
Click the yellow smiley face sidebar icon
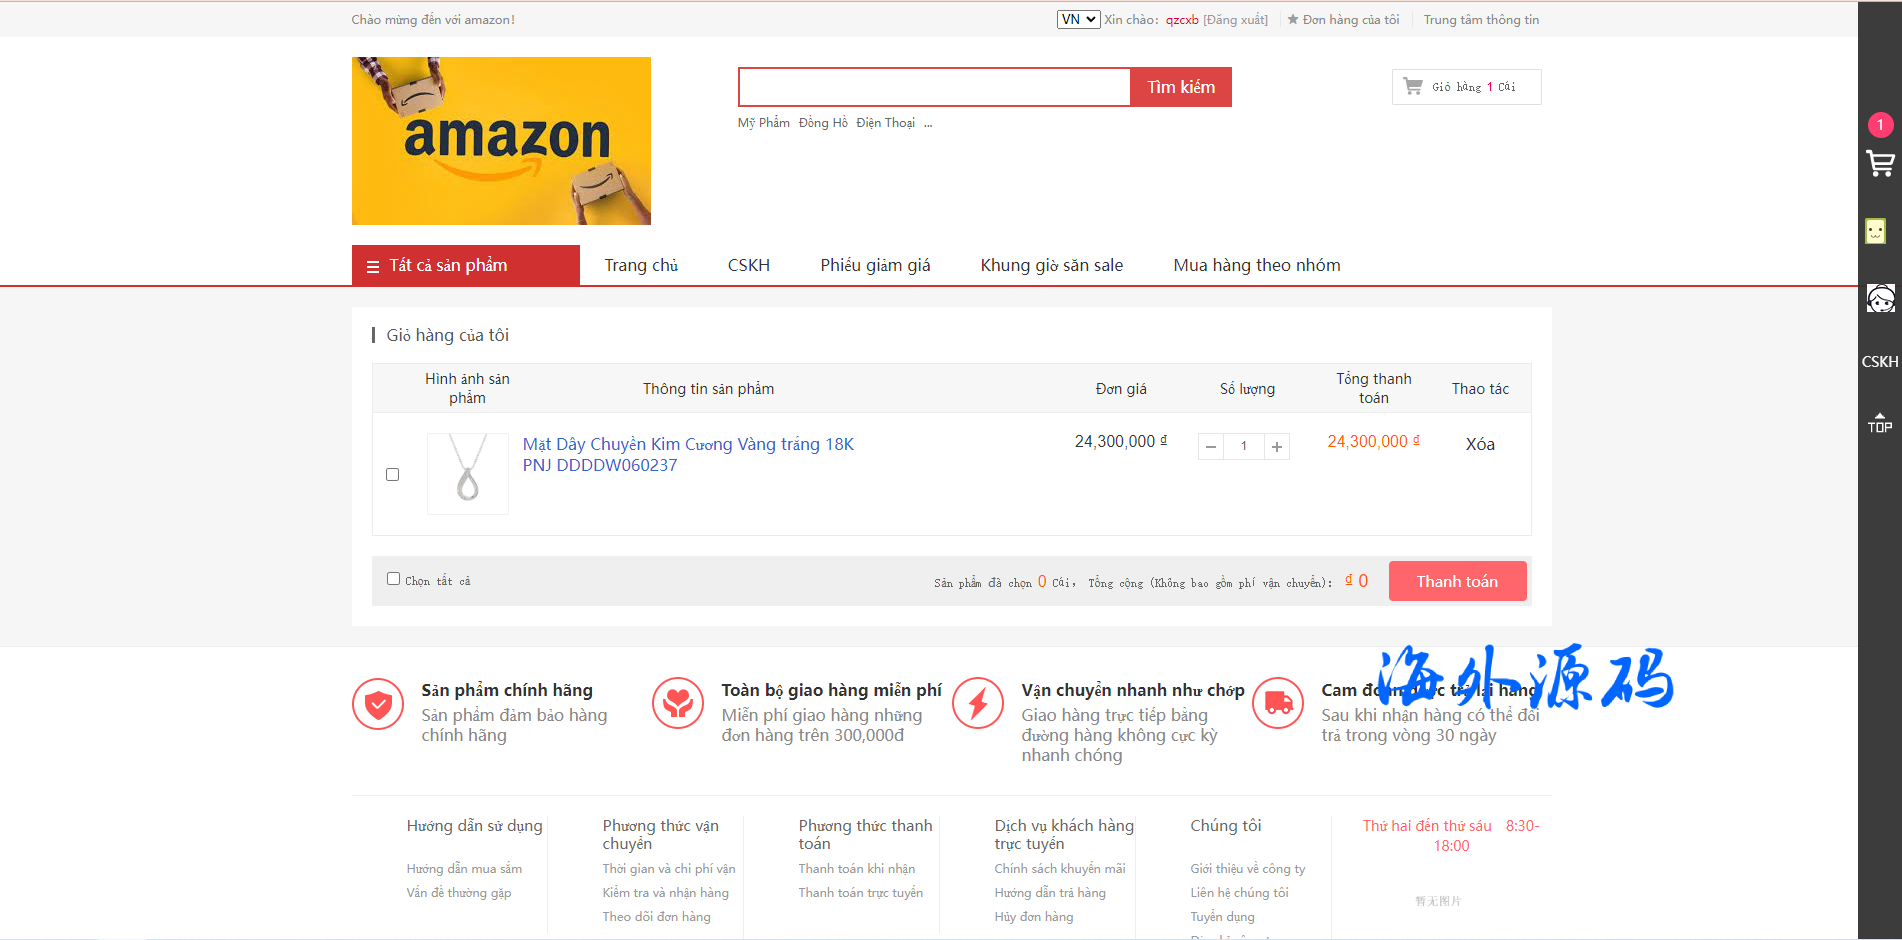pos(1875,231)
